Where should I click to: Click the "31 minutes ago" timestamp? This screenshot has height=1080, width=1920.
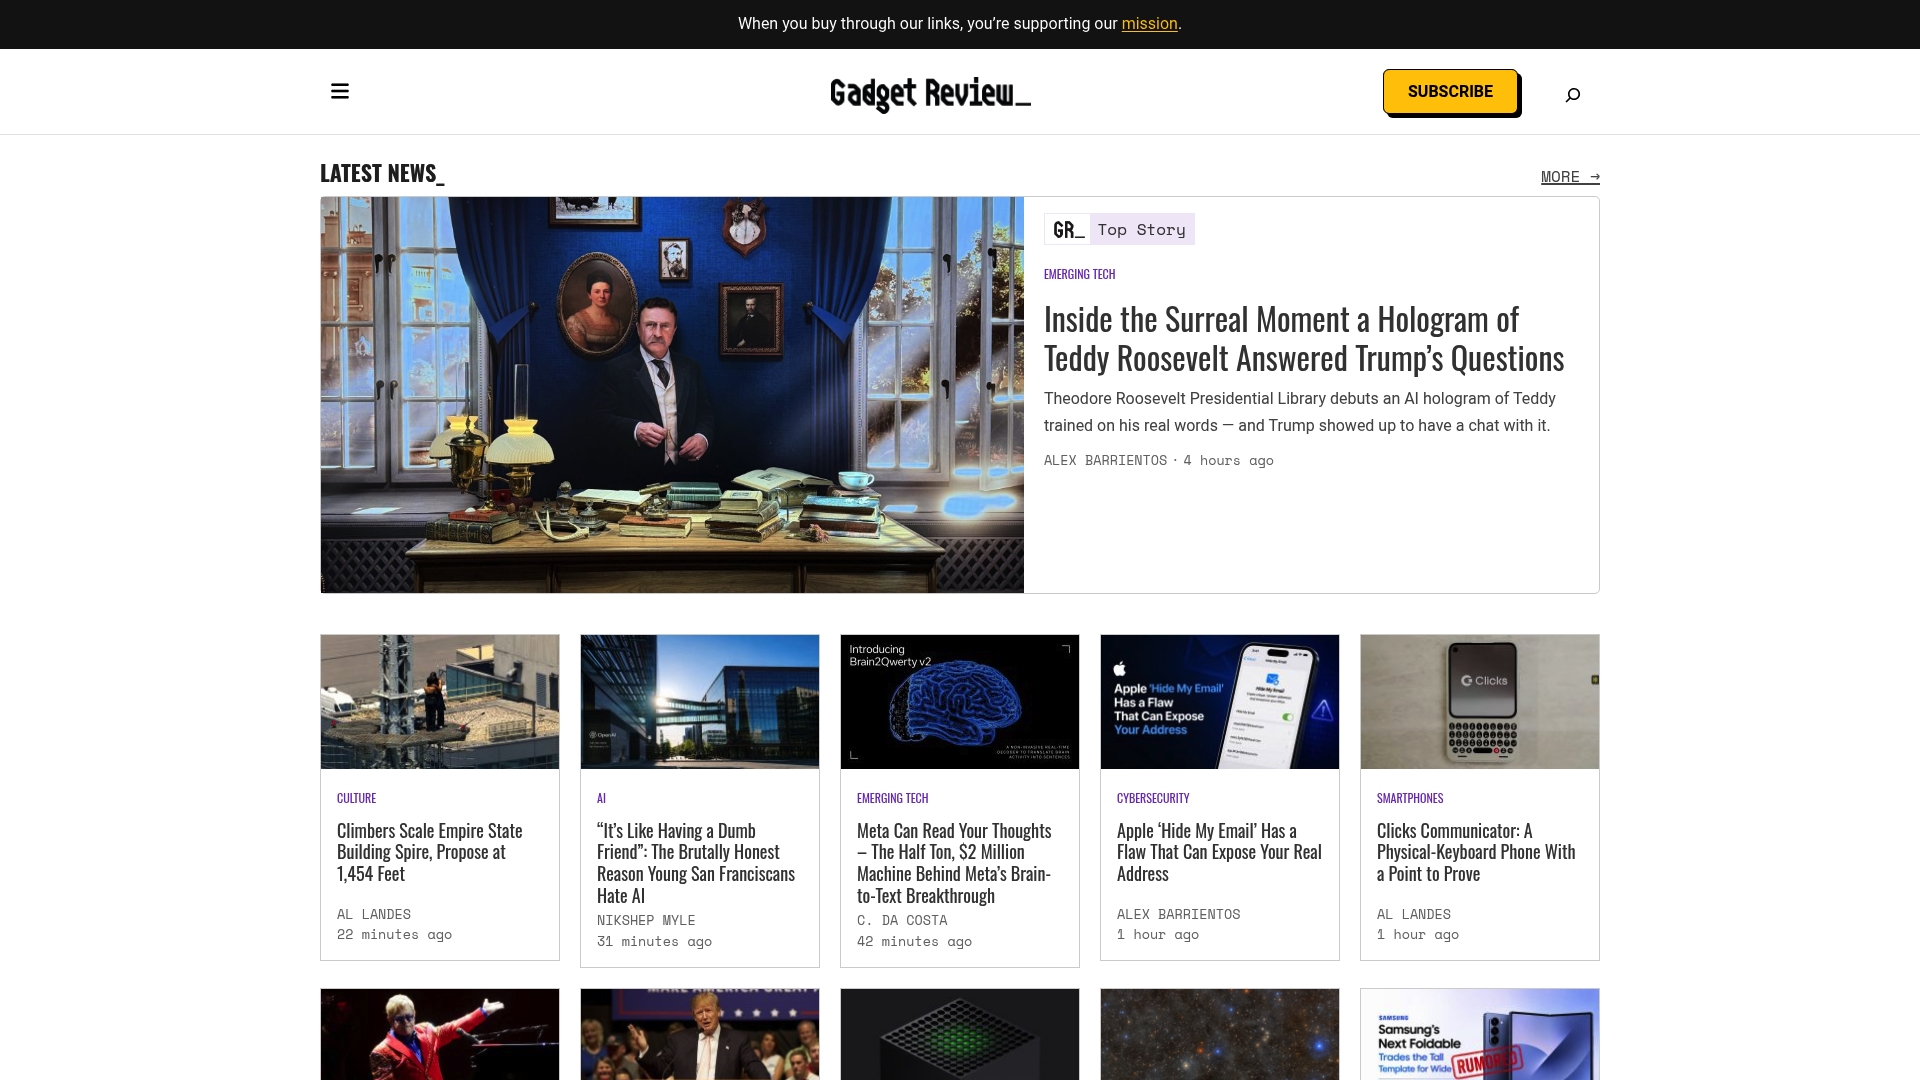coord(654,941)
